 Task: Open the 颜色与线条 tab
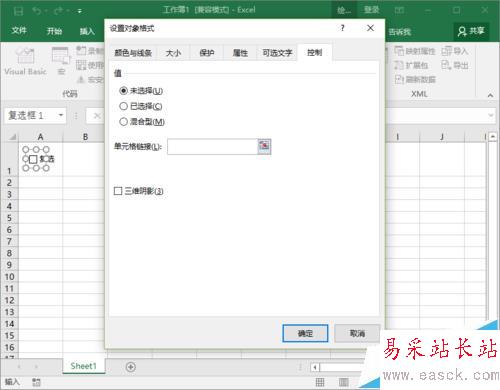click(133, 53)
